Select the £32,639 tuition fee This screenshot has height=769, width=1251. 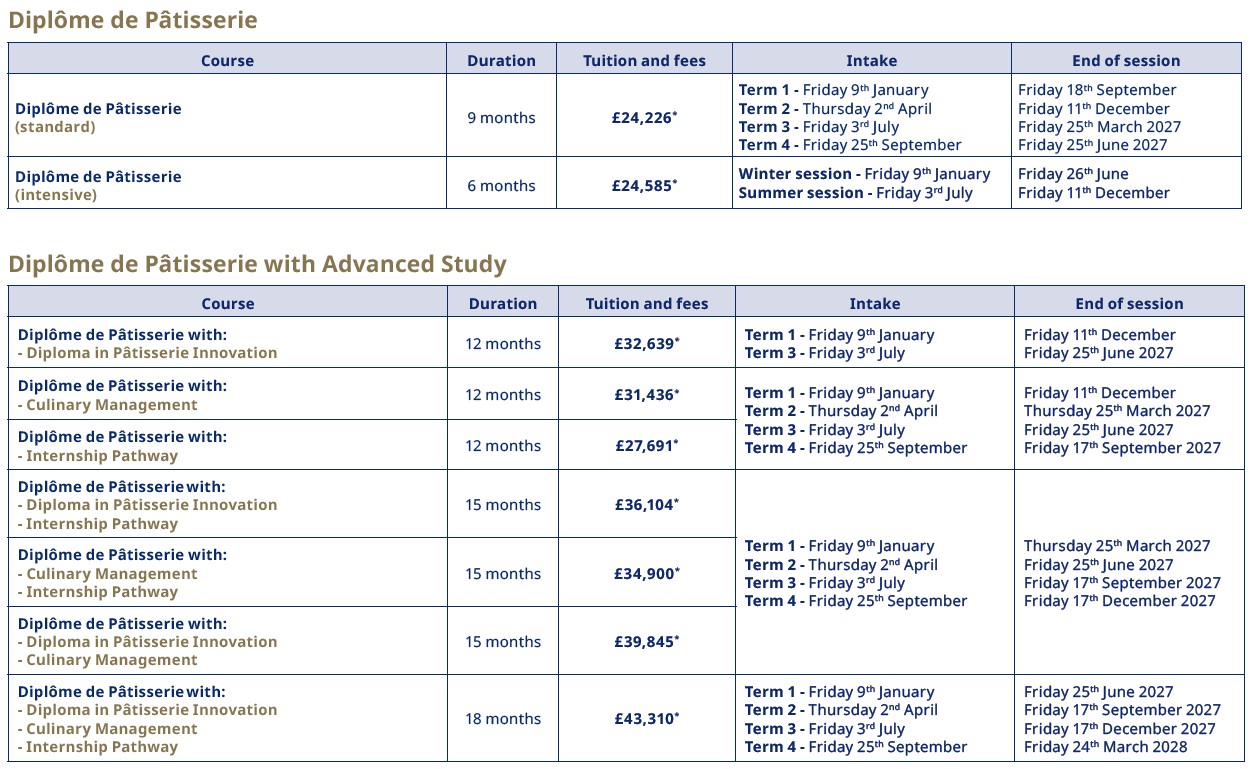(x=646, y=343)
